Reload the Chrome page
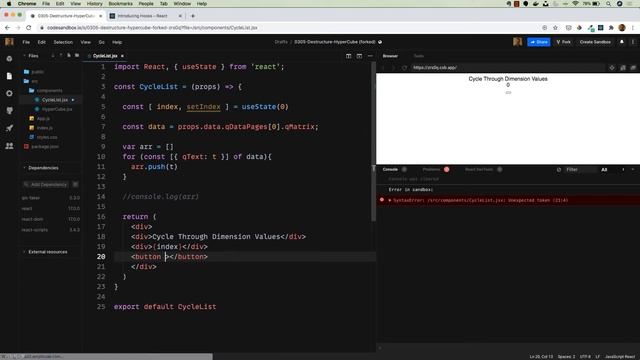This screenshot has width=640, height=360. click(x=28, y=28)
